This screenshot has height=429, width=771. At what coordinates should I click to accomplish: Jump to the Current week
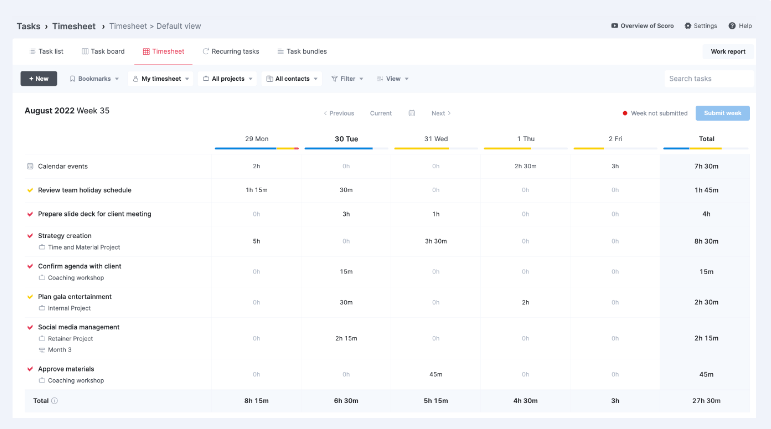(x=381, y=113)
